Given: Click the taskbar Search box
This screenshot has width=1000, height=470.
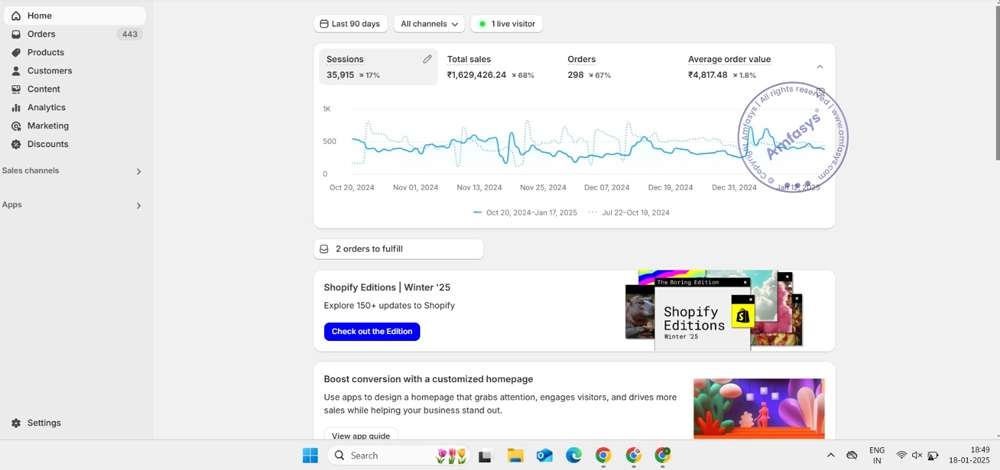Looking at the screenshot, I should (399, 455).
